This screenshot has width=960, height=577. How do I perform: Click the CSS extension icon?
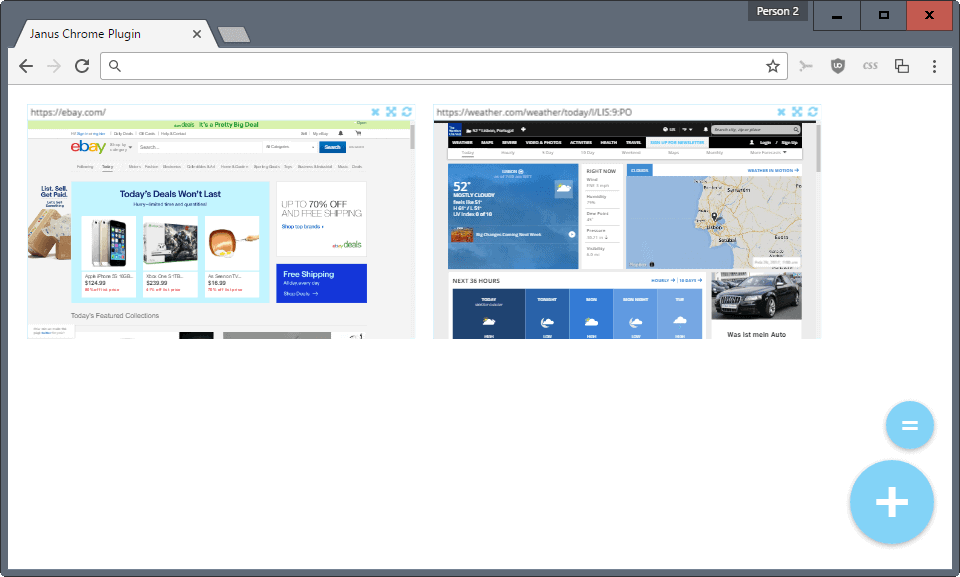[870, 66]
